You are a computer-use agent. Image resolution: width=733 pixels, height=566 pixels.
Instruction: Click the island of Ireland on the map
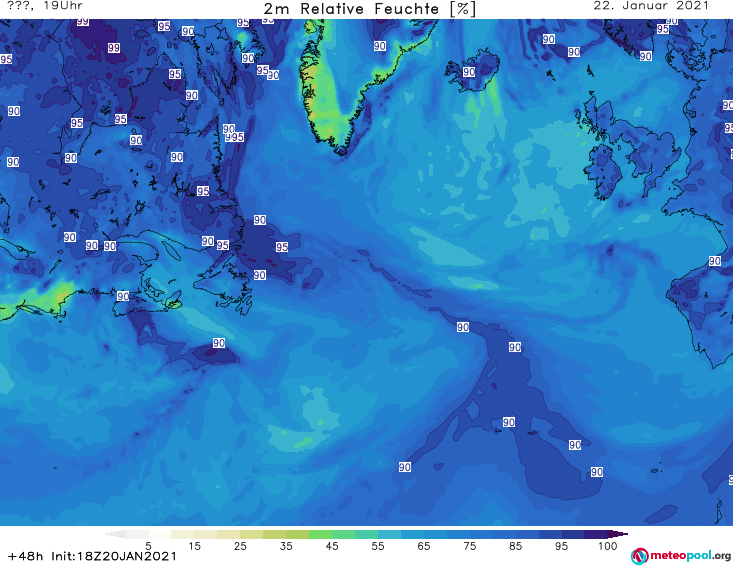603,171
